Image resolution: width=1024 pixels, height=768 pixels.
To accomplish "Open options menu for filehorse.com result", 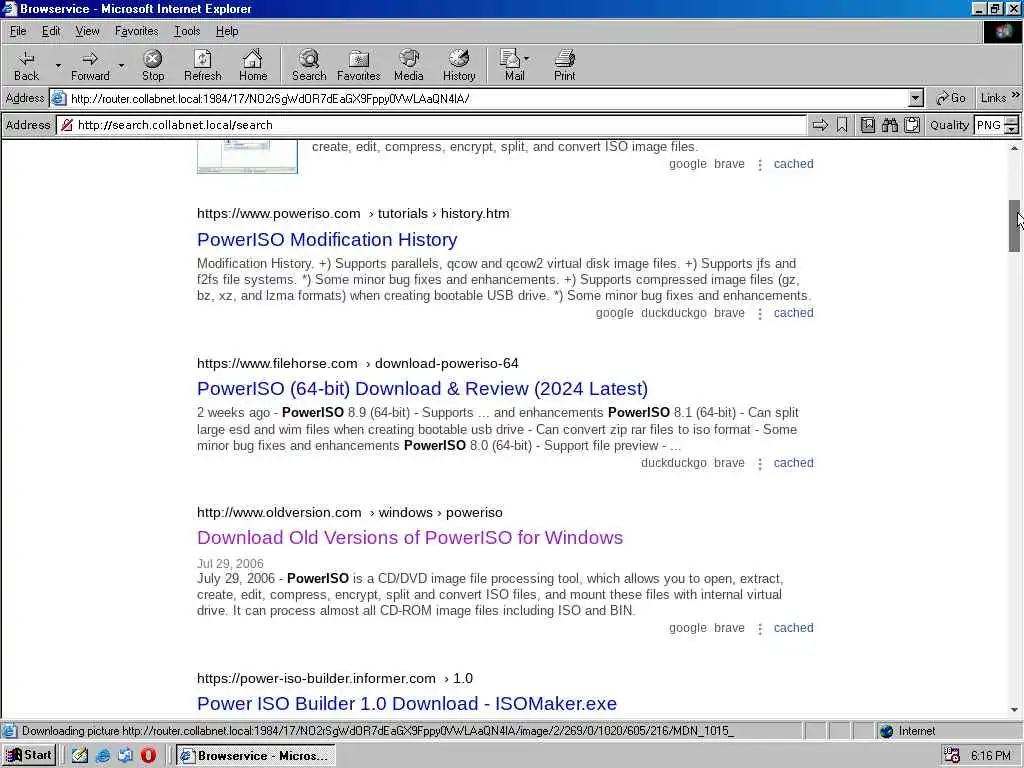I will (760, 464).
